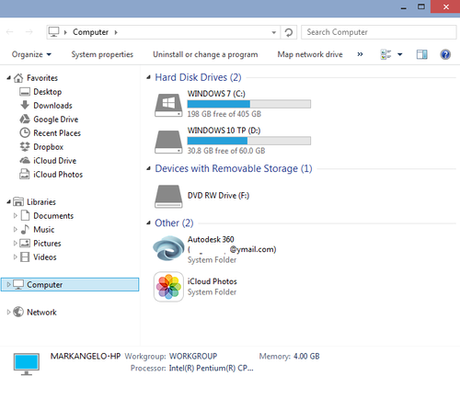This screenshot has height=399, width=460.
Task: Open the Help question mark button
Action: pos(445,54)
